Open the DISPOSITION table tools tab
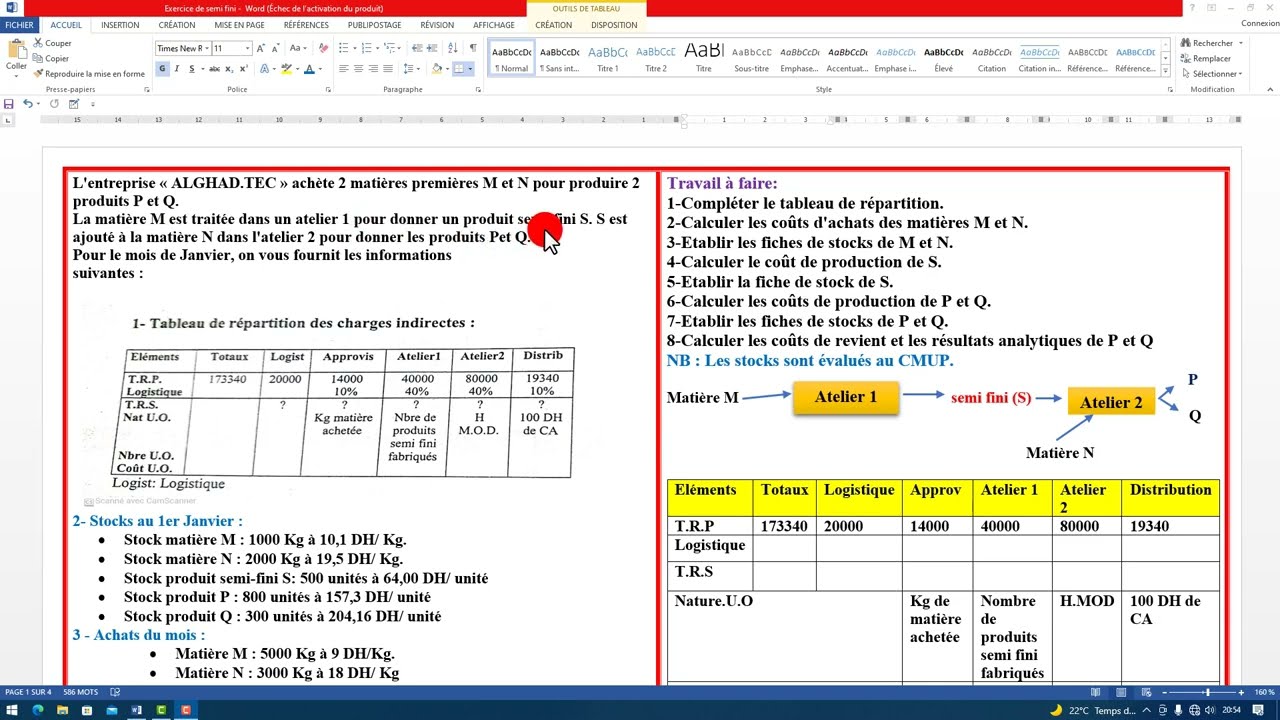1280x720 pixels. [614, 25]
